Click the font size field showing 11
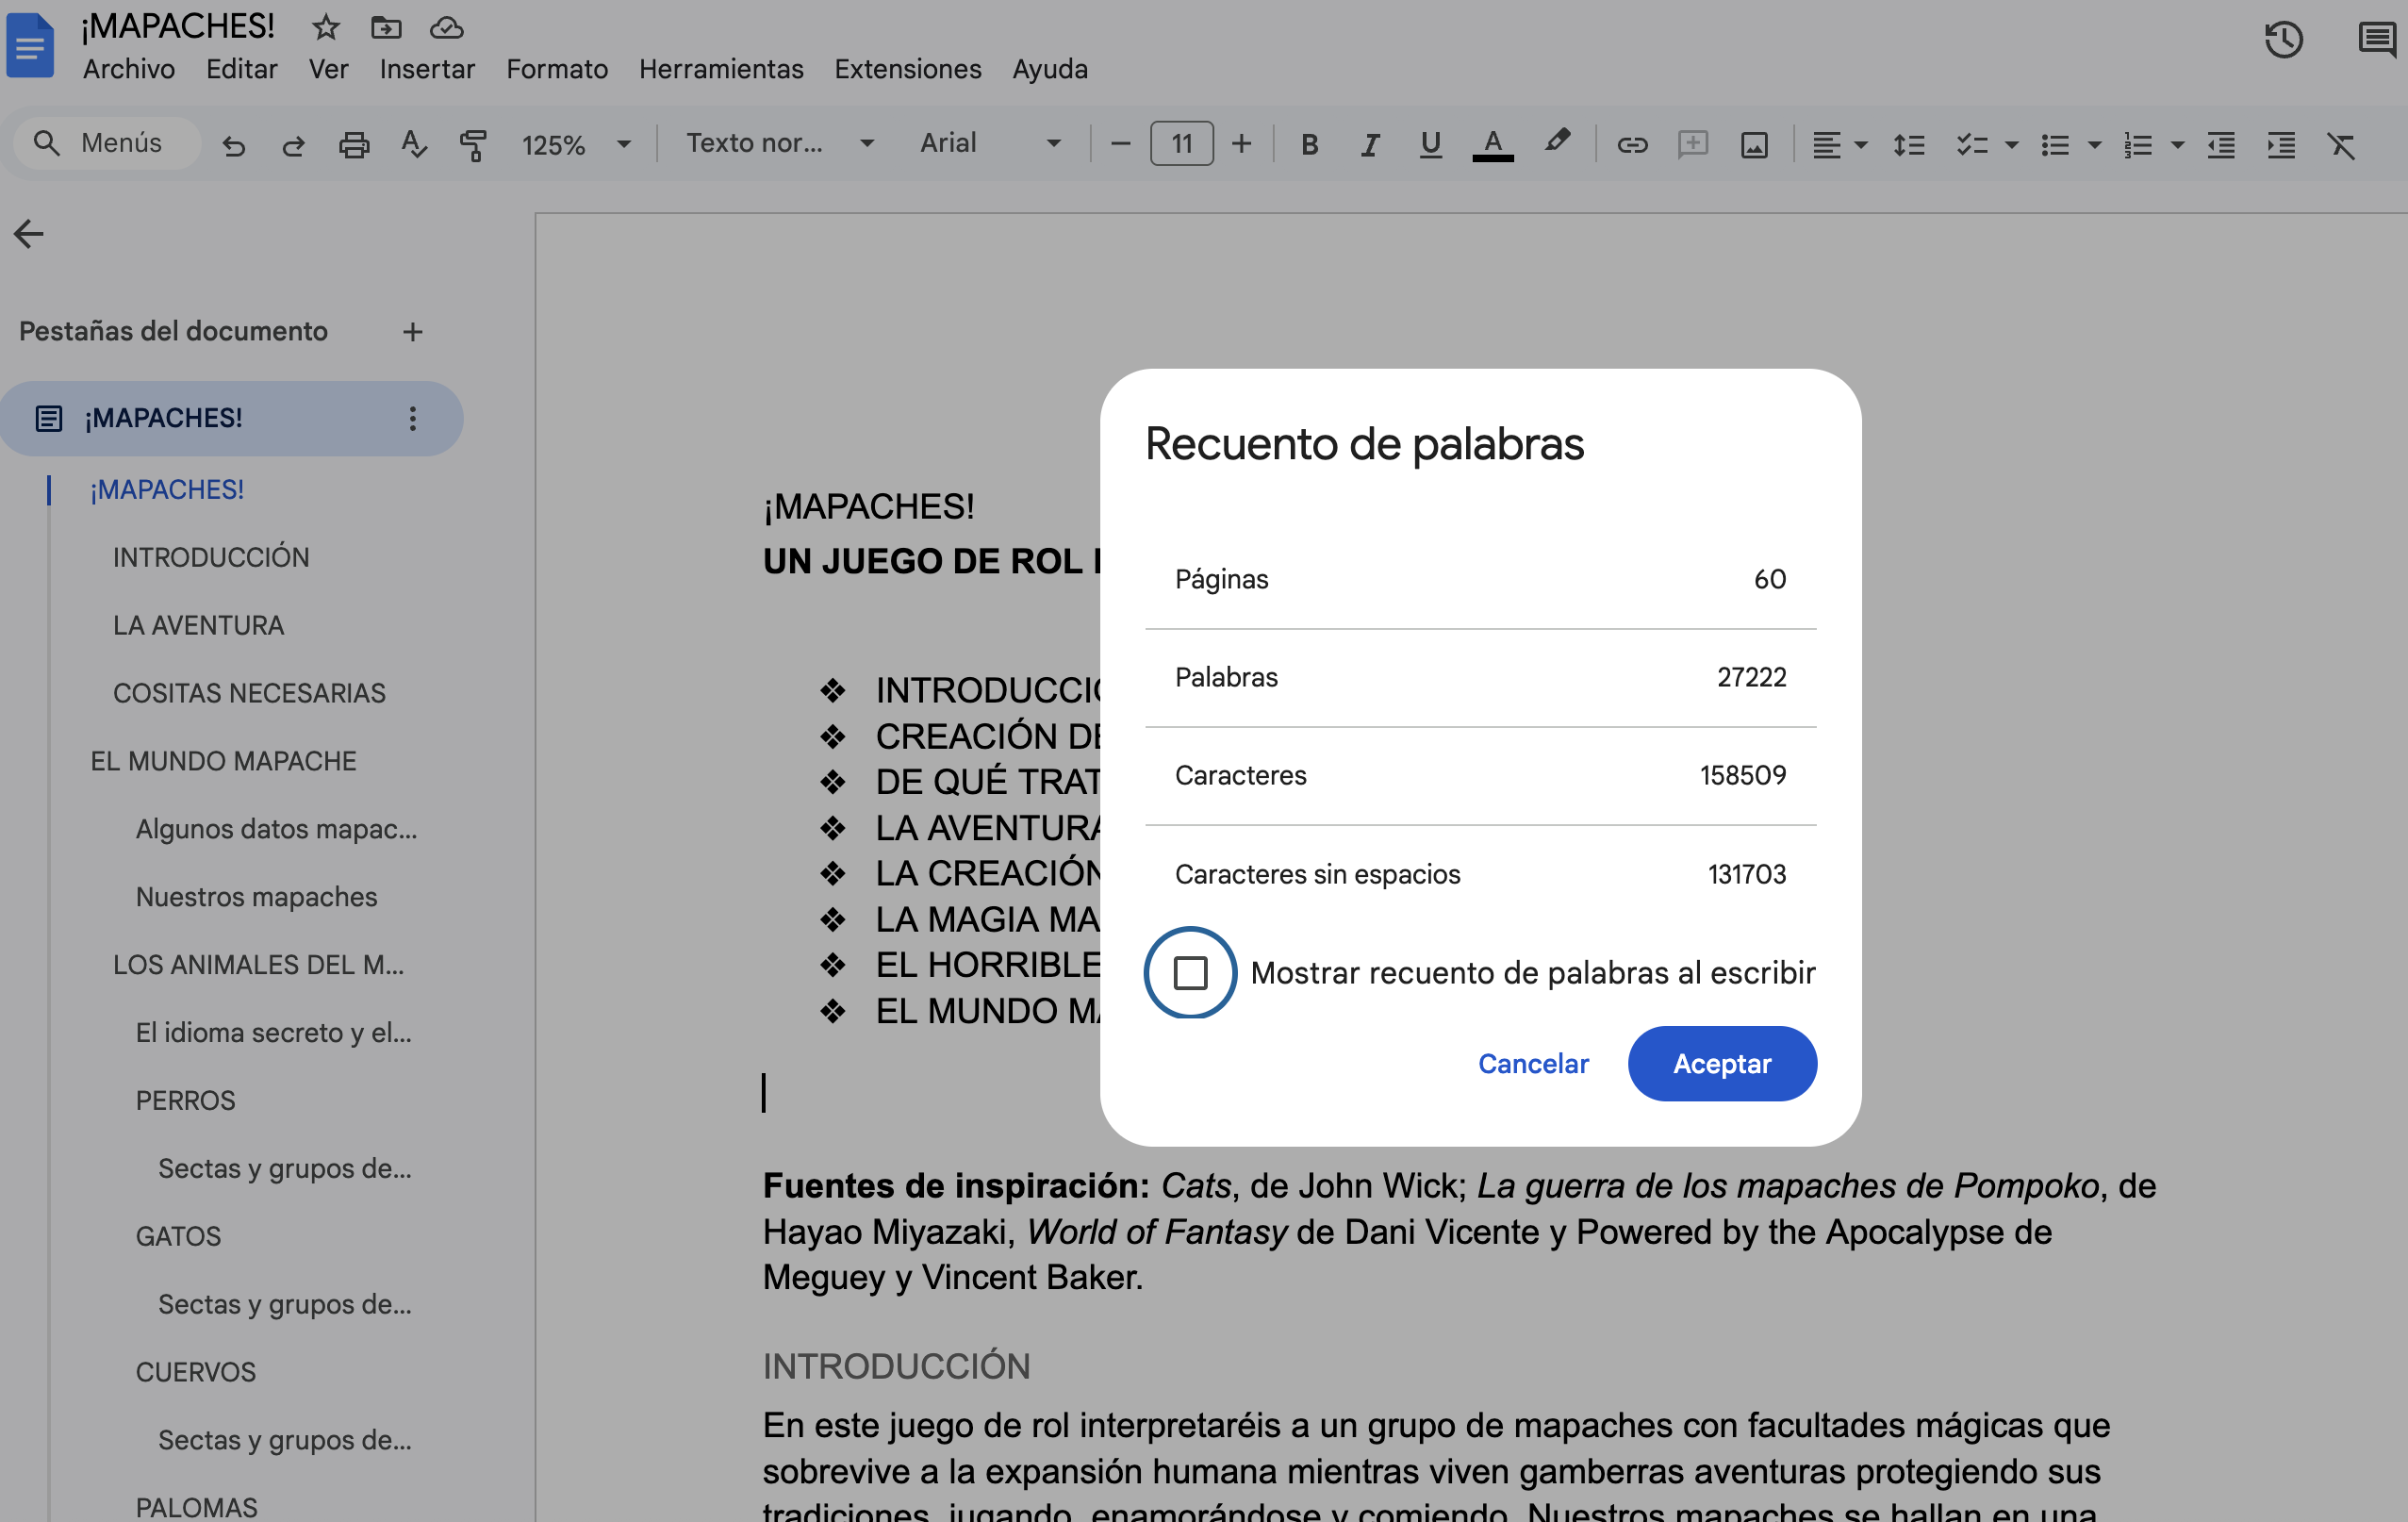This screenshot has height=1522, width=2408. tap(1181, 144)
